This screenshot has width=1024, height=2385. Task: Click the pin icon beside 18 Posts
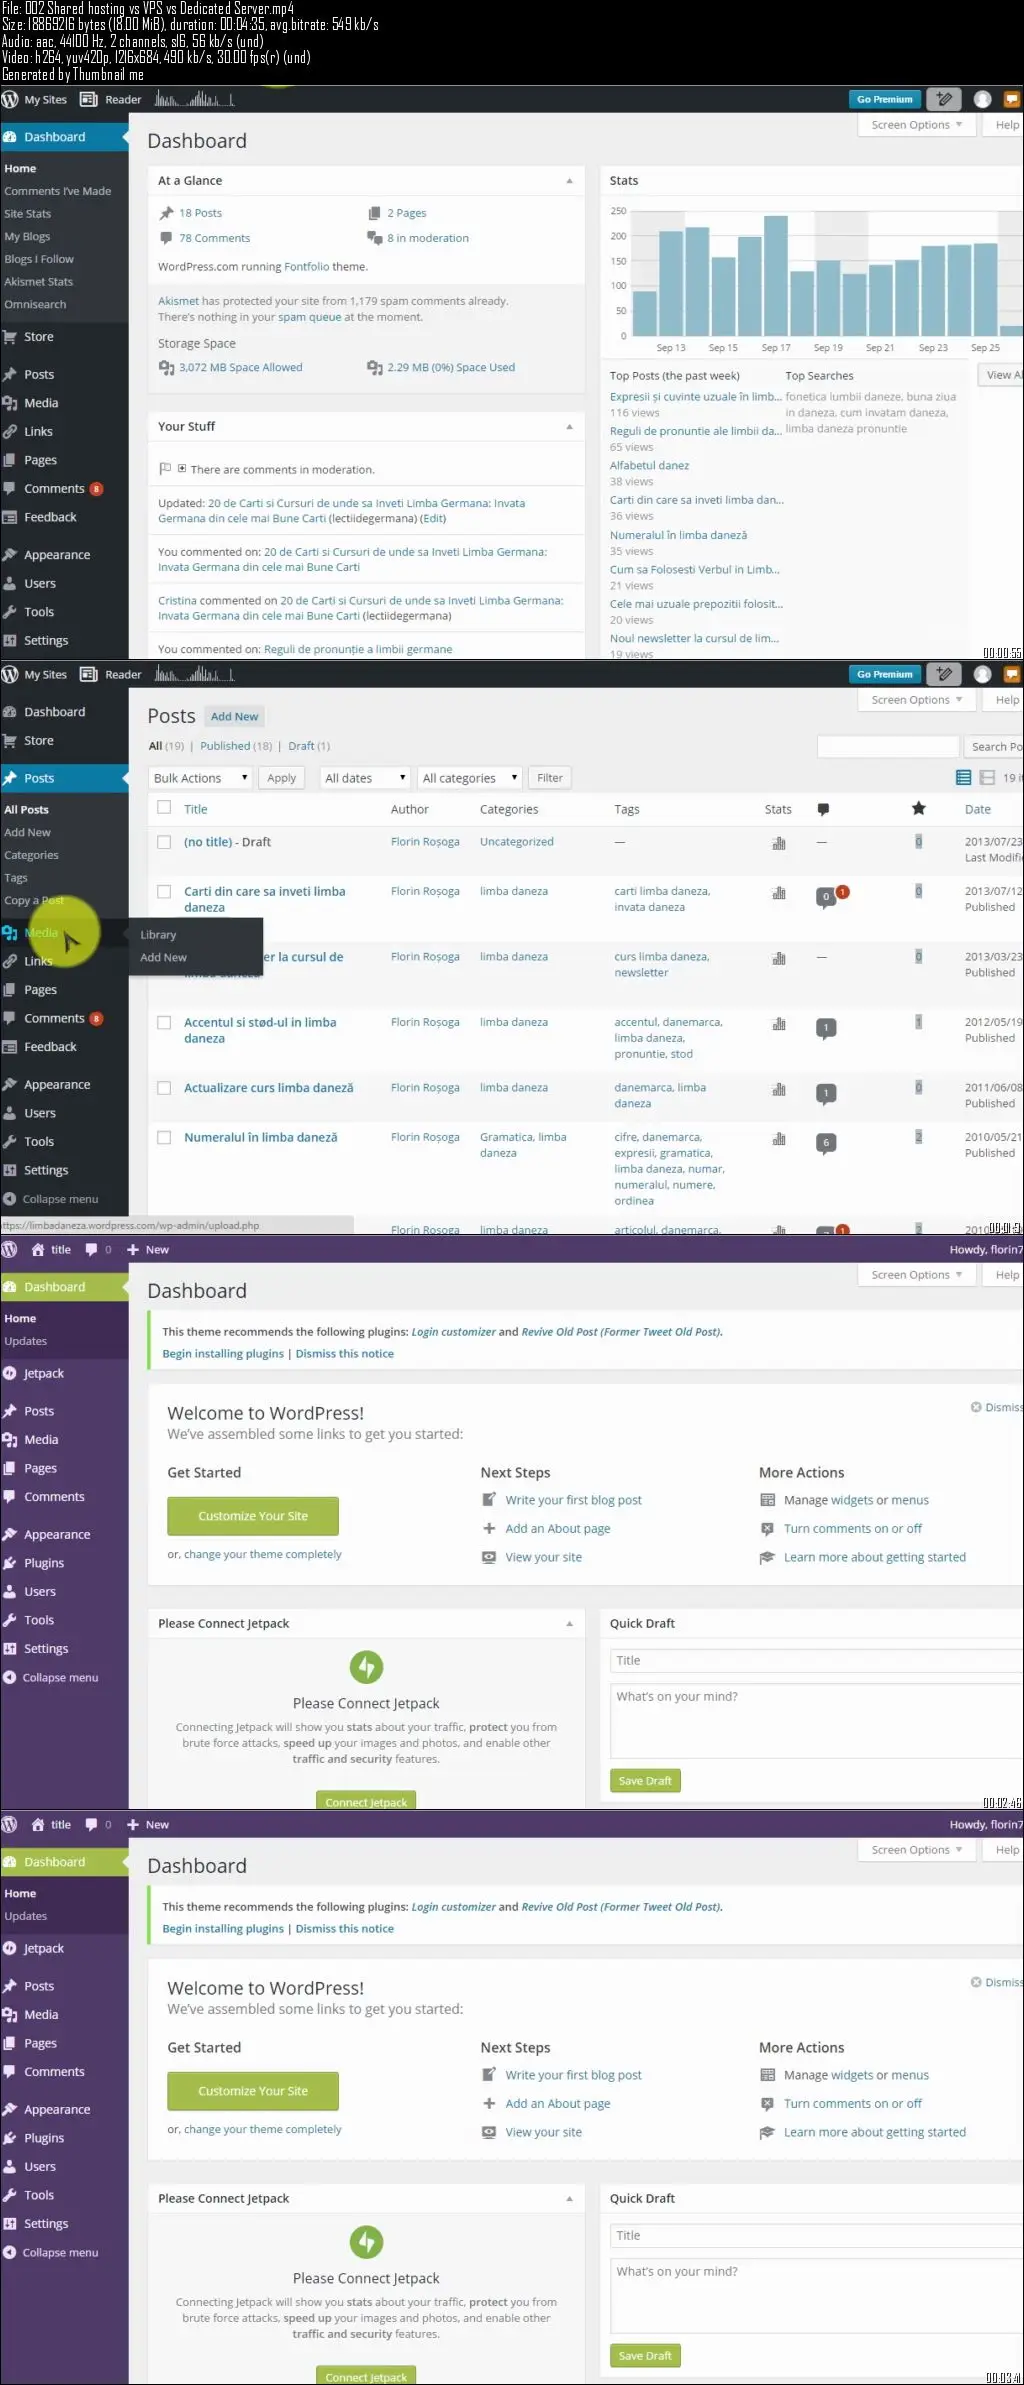[167, 213]
